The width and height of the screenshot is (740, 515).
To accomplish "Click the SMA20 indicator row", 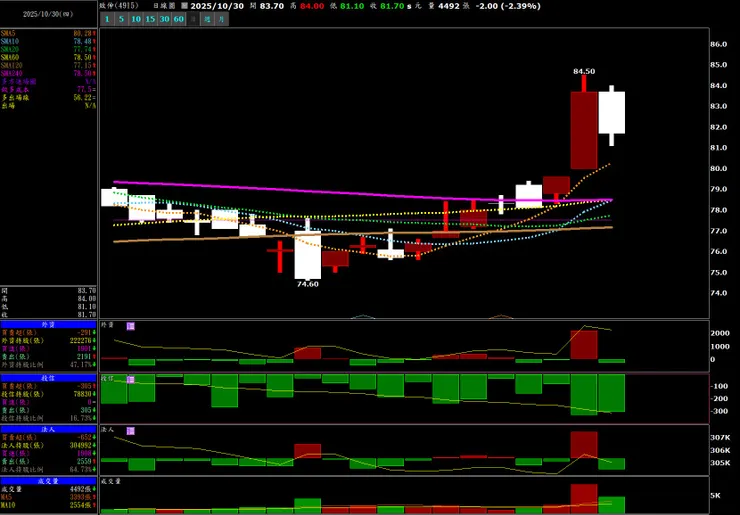I will 48,50.
